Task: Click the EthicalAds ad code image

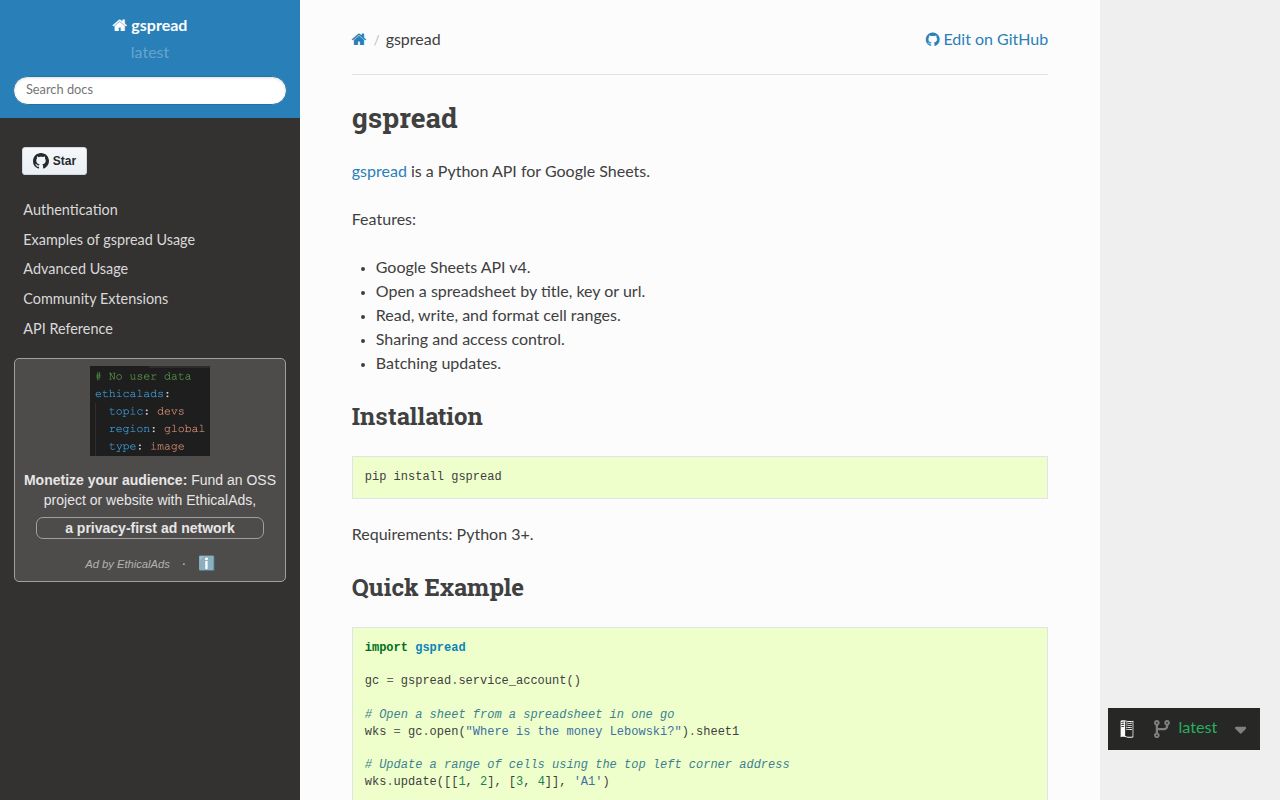Action: [x=150, y=411]
